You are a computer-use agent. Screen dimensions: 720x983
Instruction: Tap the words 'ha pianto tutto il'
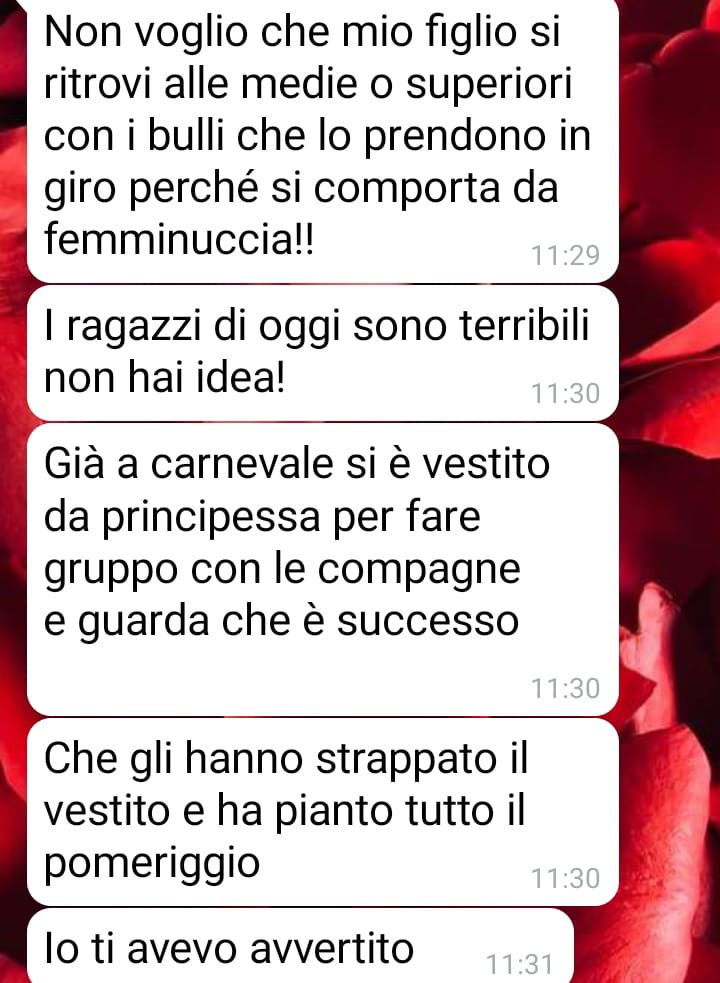point(371,811)
